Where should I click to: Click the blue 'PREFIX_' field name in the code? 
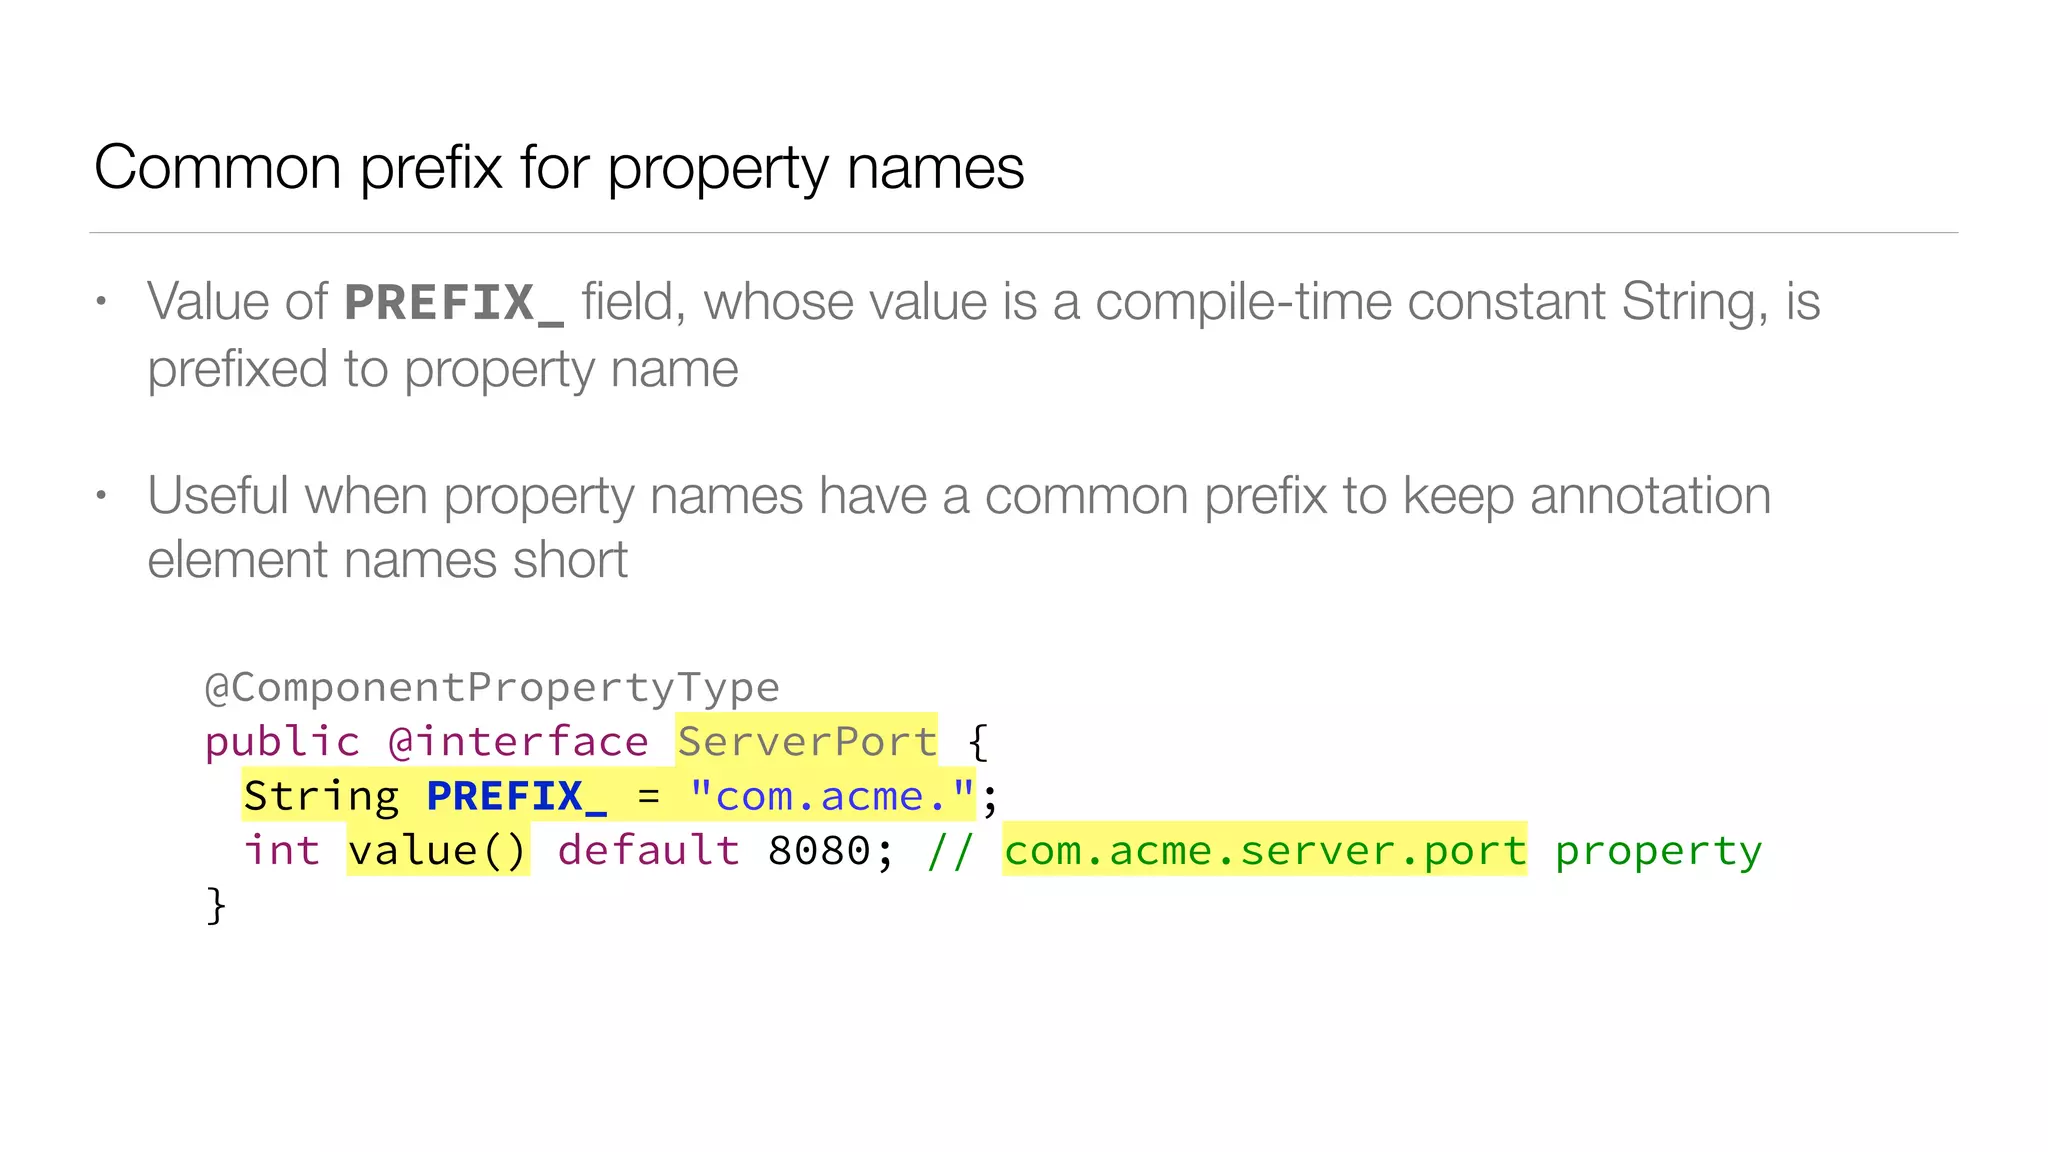[517, 796]
